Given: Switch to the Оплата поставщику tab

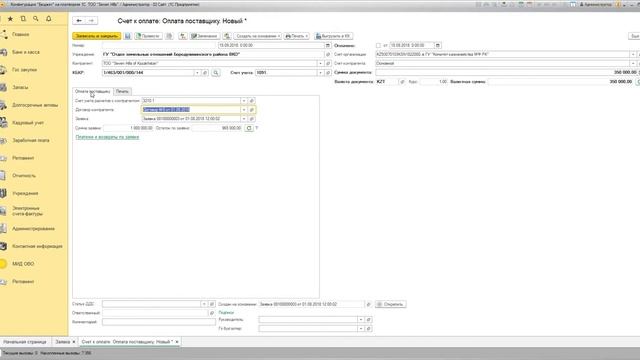Looking at the screenshot, I should tap(93, 91).
